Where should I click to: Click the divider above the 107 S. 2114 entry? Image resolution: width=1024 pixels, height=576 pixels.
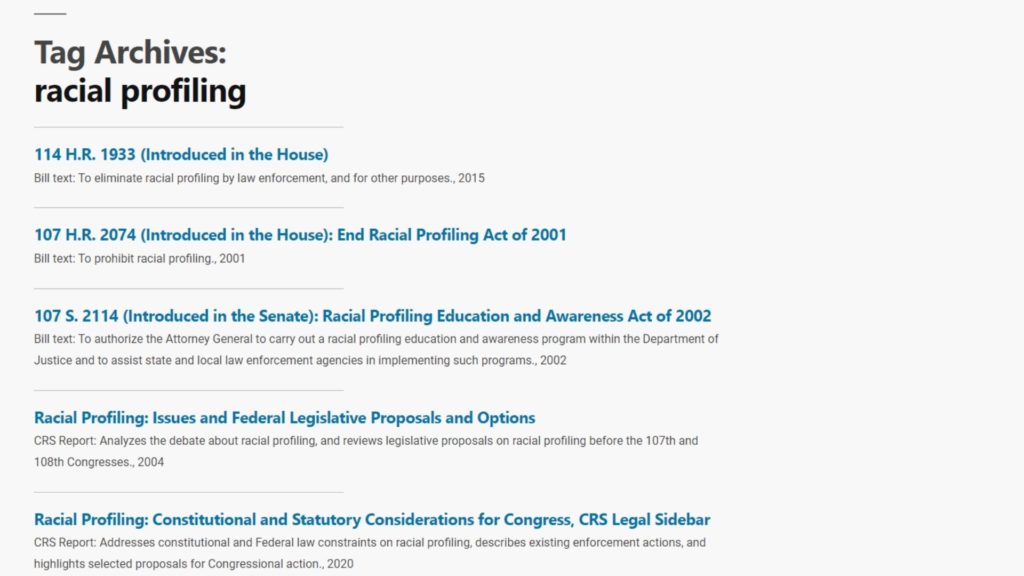tap(189, 289)
